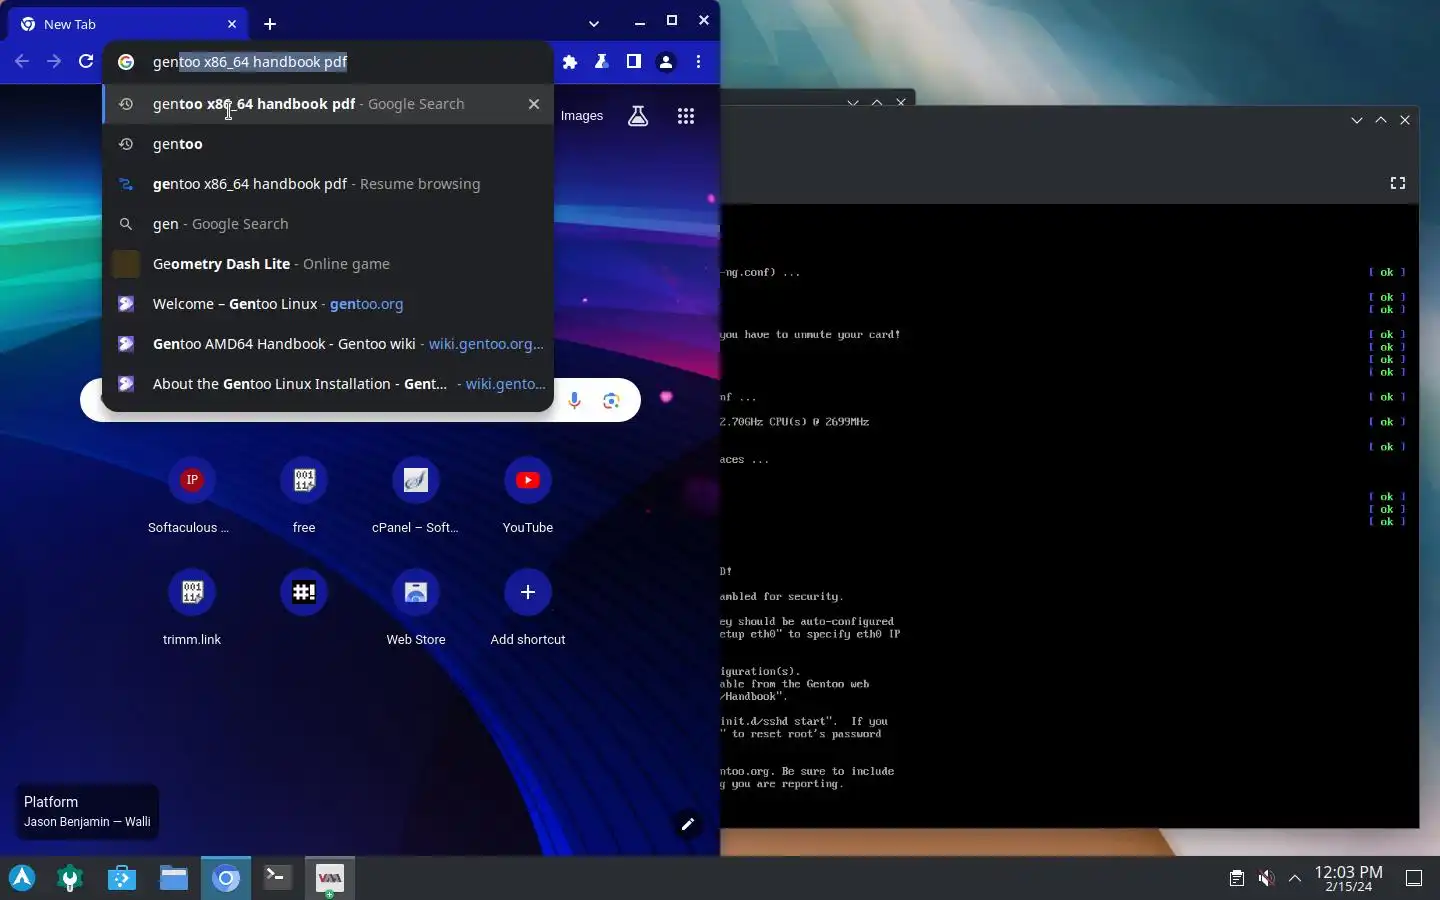The height and width of the screenshot is (900, 1440).
Task: Open the Softaculous shortcut tile
Action: coord(192,495)
